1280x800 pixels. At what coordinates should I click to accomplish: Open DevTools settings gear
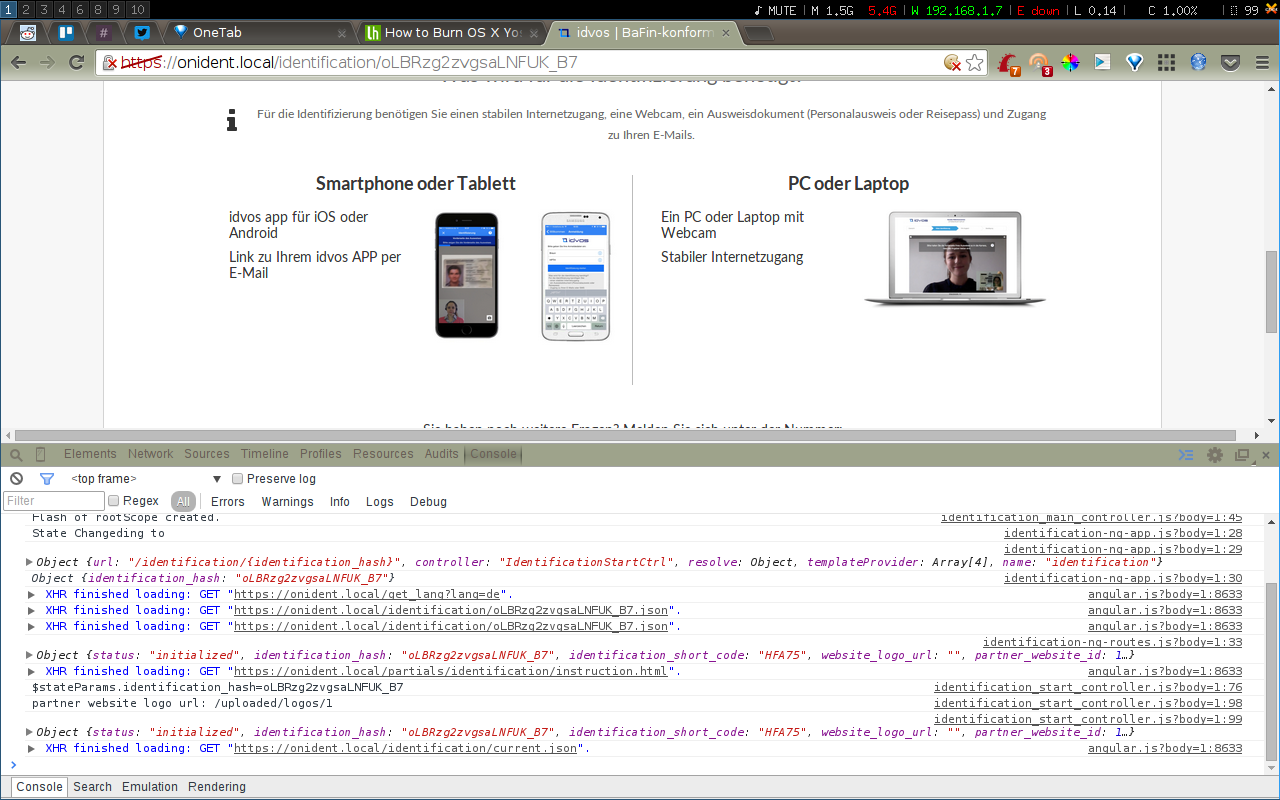point(1215,454)
